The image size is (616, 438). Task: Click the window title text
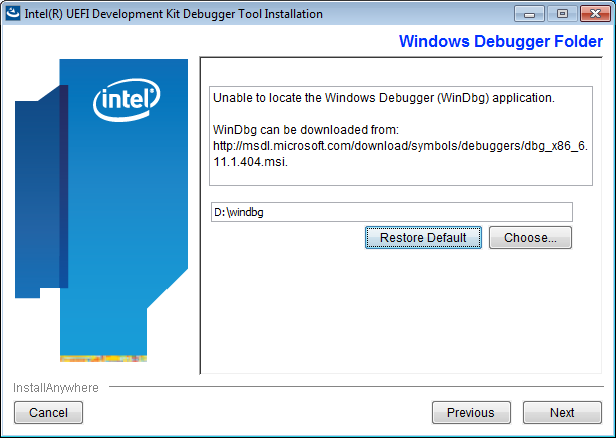173,14
